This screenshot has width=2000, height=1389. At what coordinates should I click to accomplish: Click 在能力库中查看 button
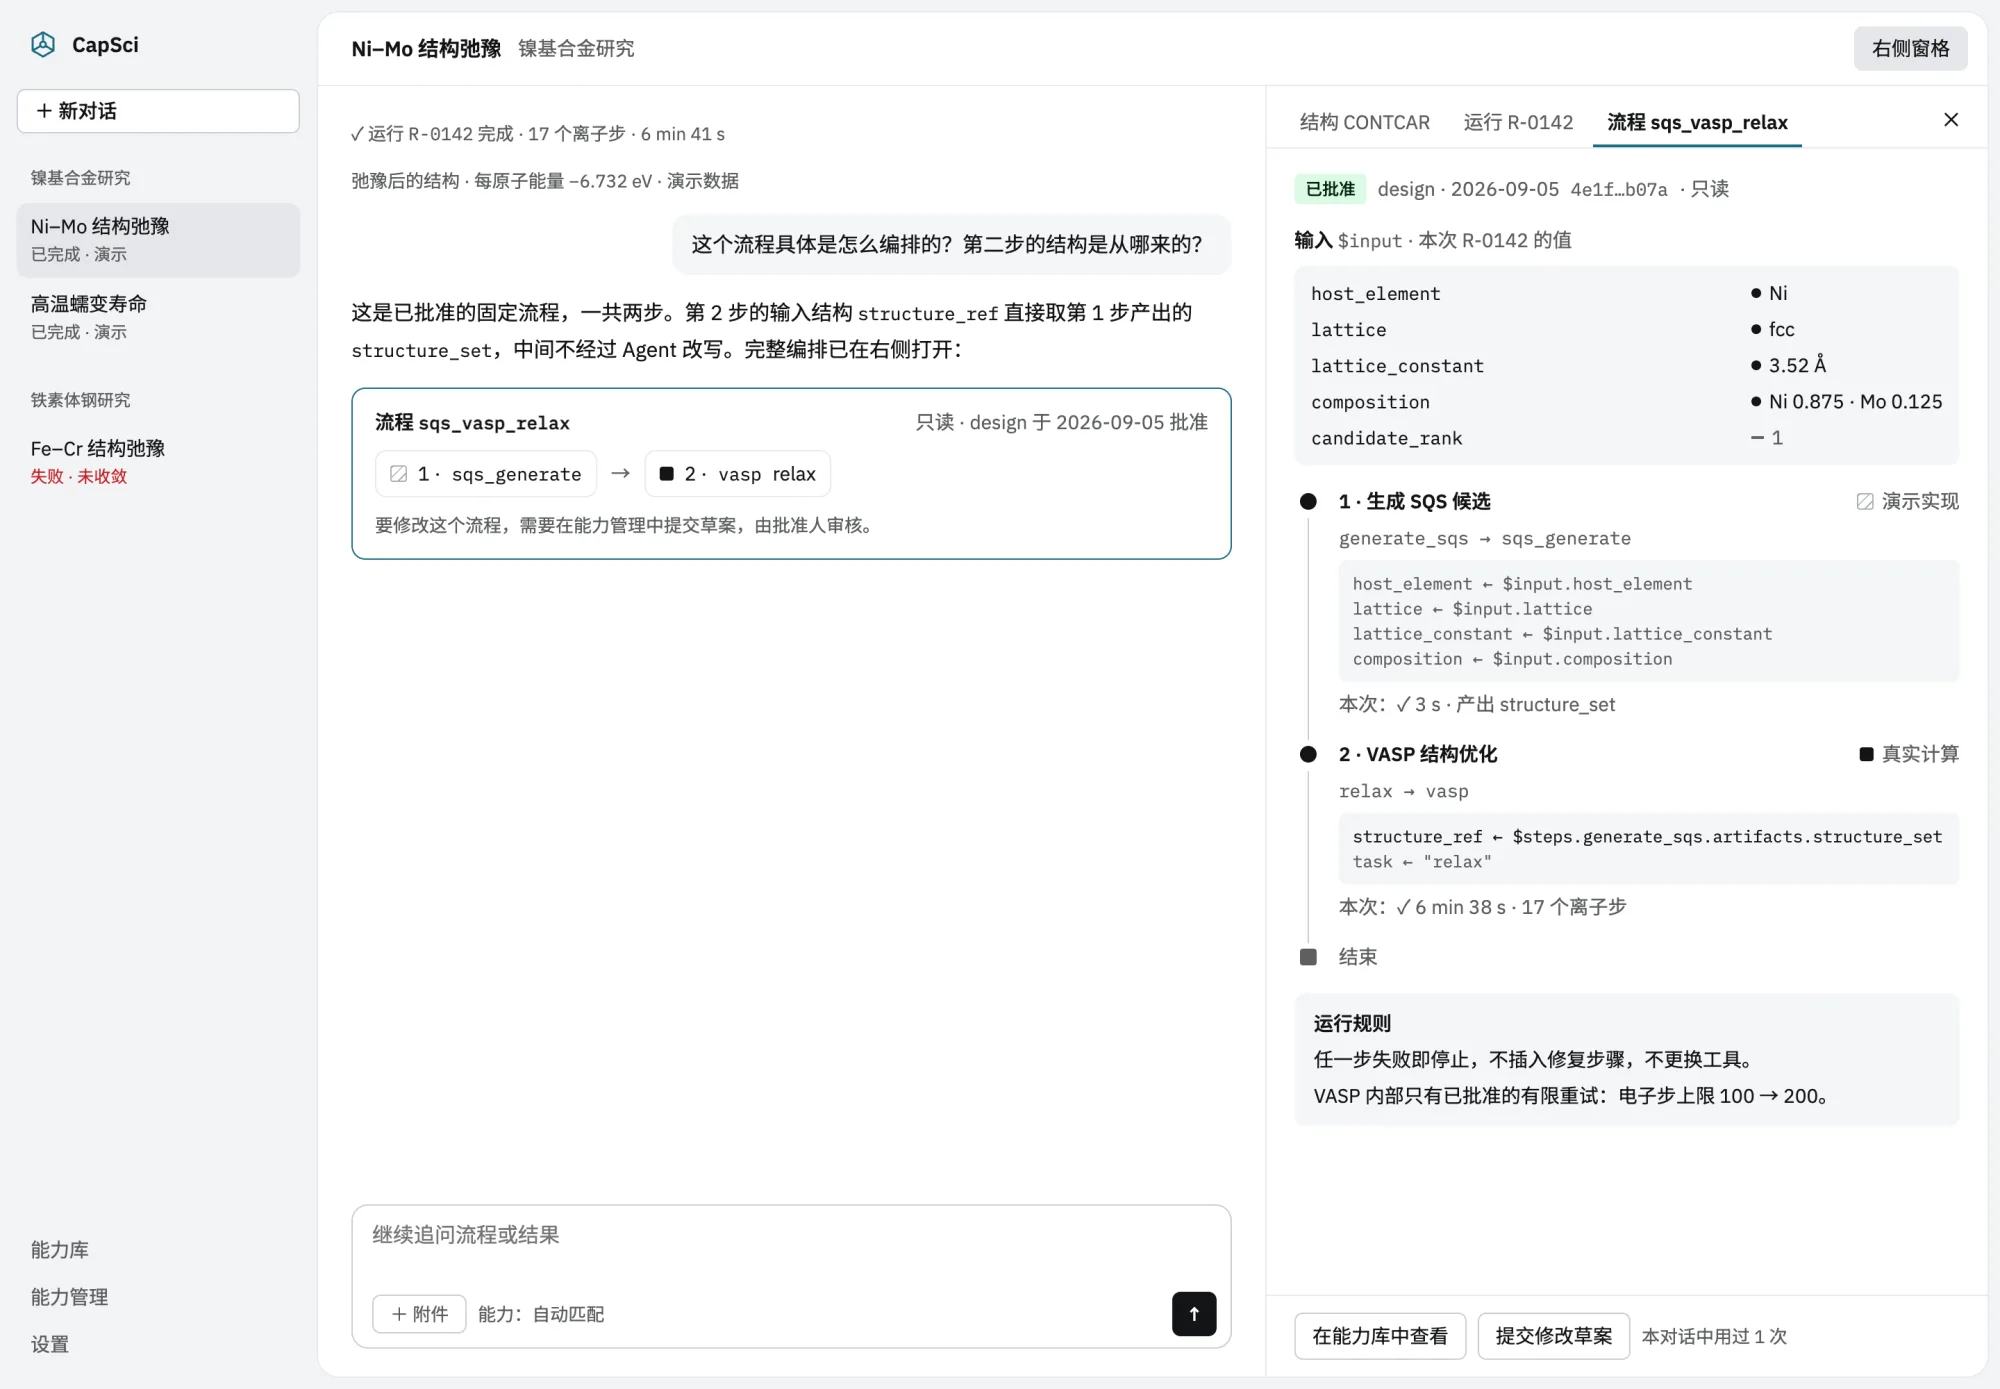coord(1380,1336)
